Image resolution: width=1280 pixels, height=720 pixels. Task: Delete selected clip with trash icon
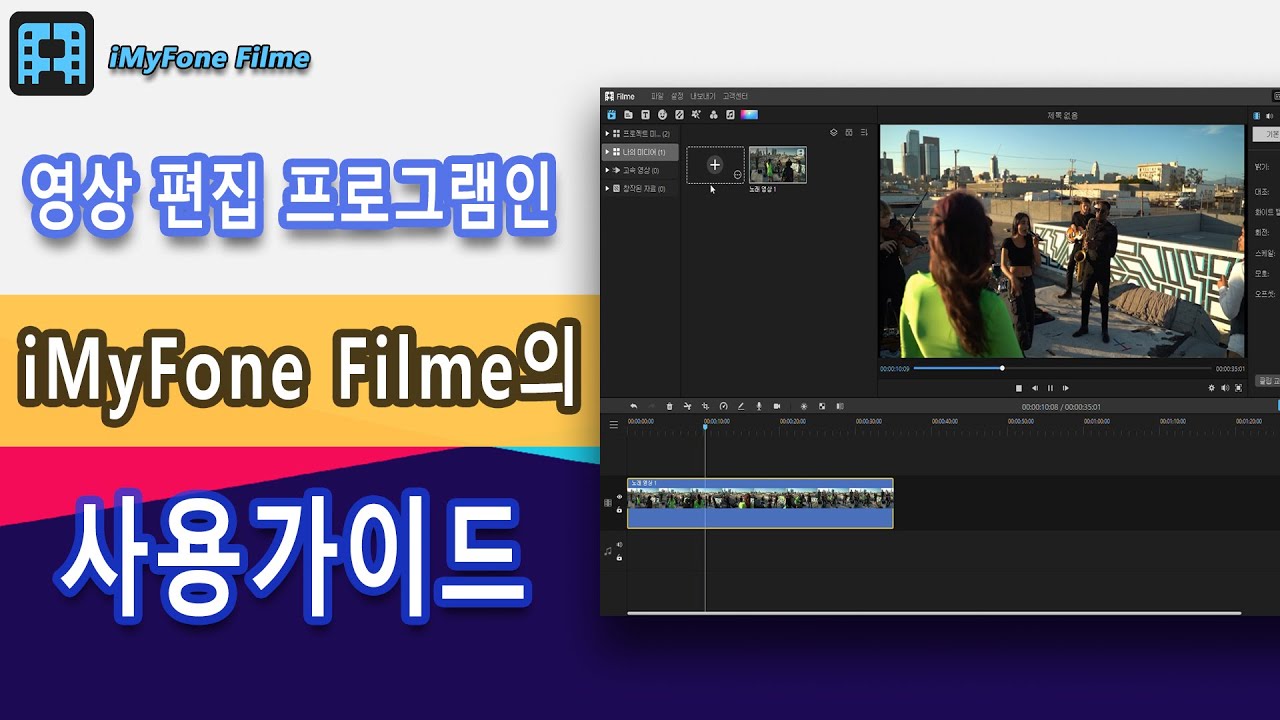pyautogui.click(x=669, y=406)
